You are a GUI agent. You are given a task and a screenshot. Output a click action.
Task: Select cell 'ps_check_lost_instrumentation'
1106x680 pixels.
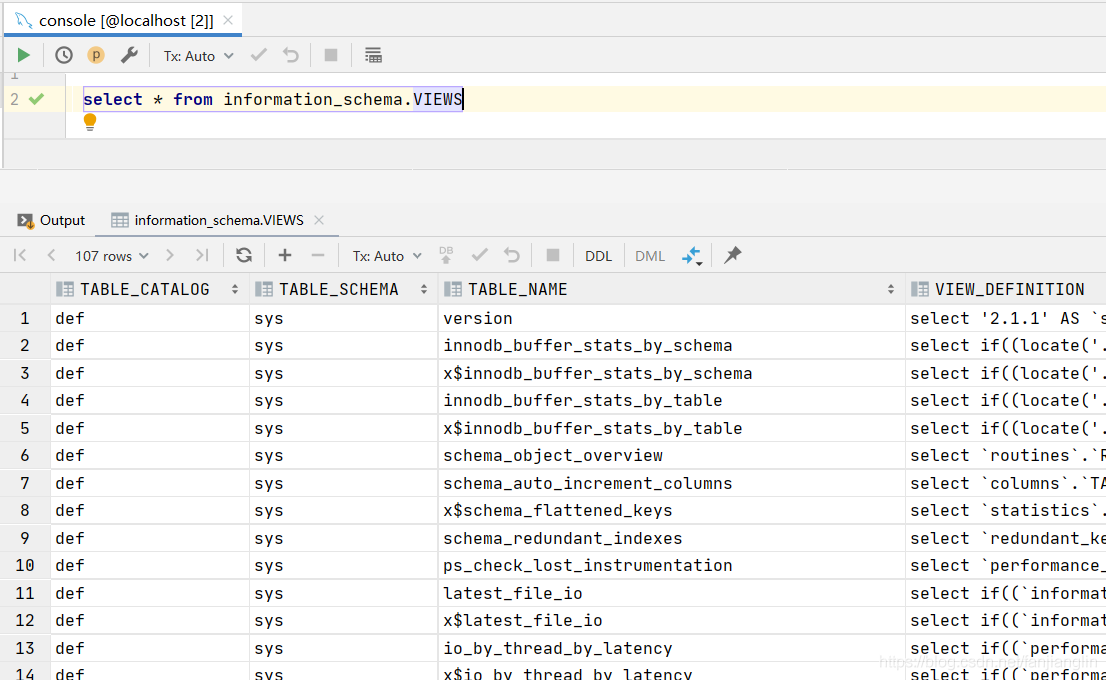coord(671,566)
